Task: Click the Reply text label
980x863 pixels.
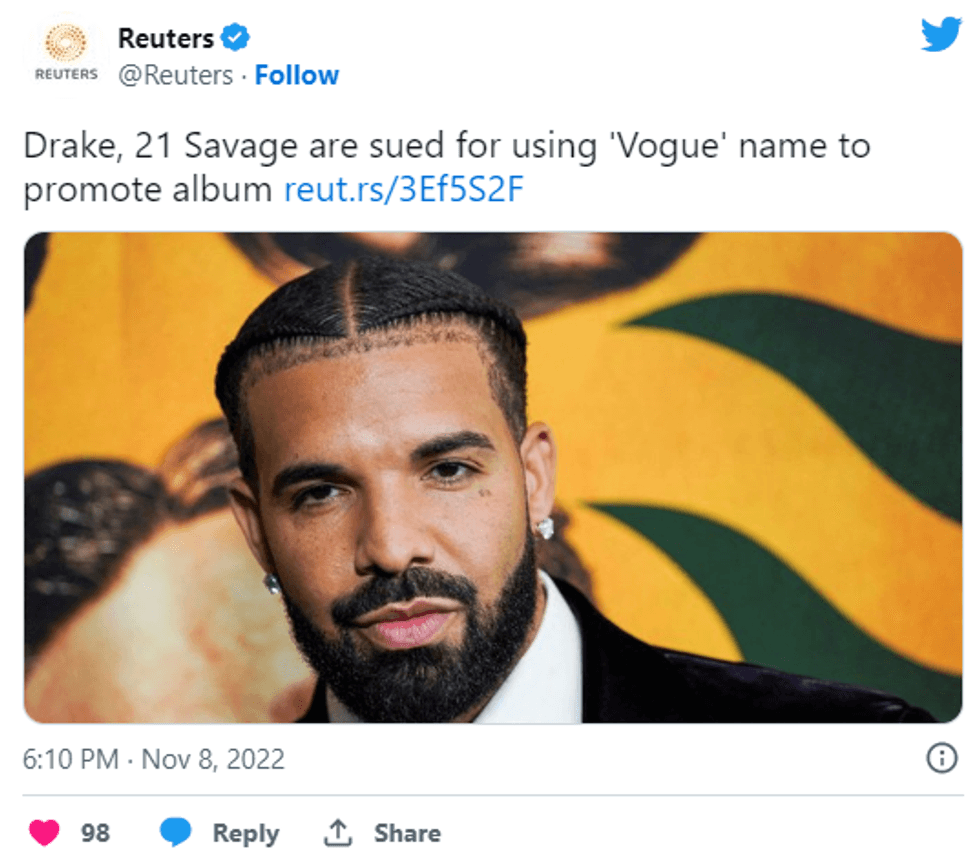Action: (246, 833)
